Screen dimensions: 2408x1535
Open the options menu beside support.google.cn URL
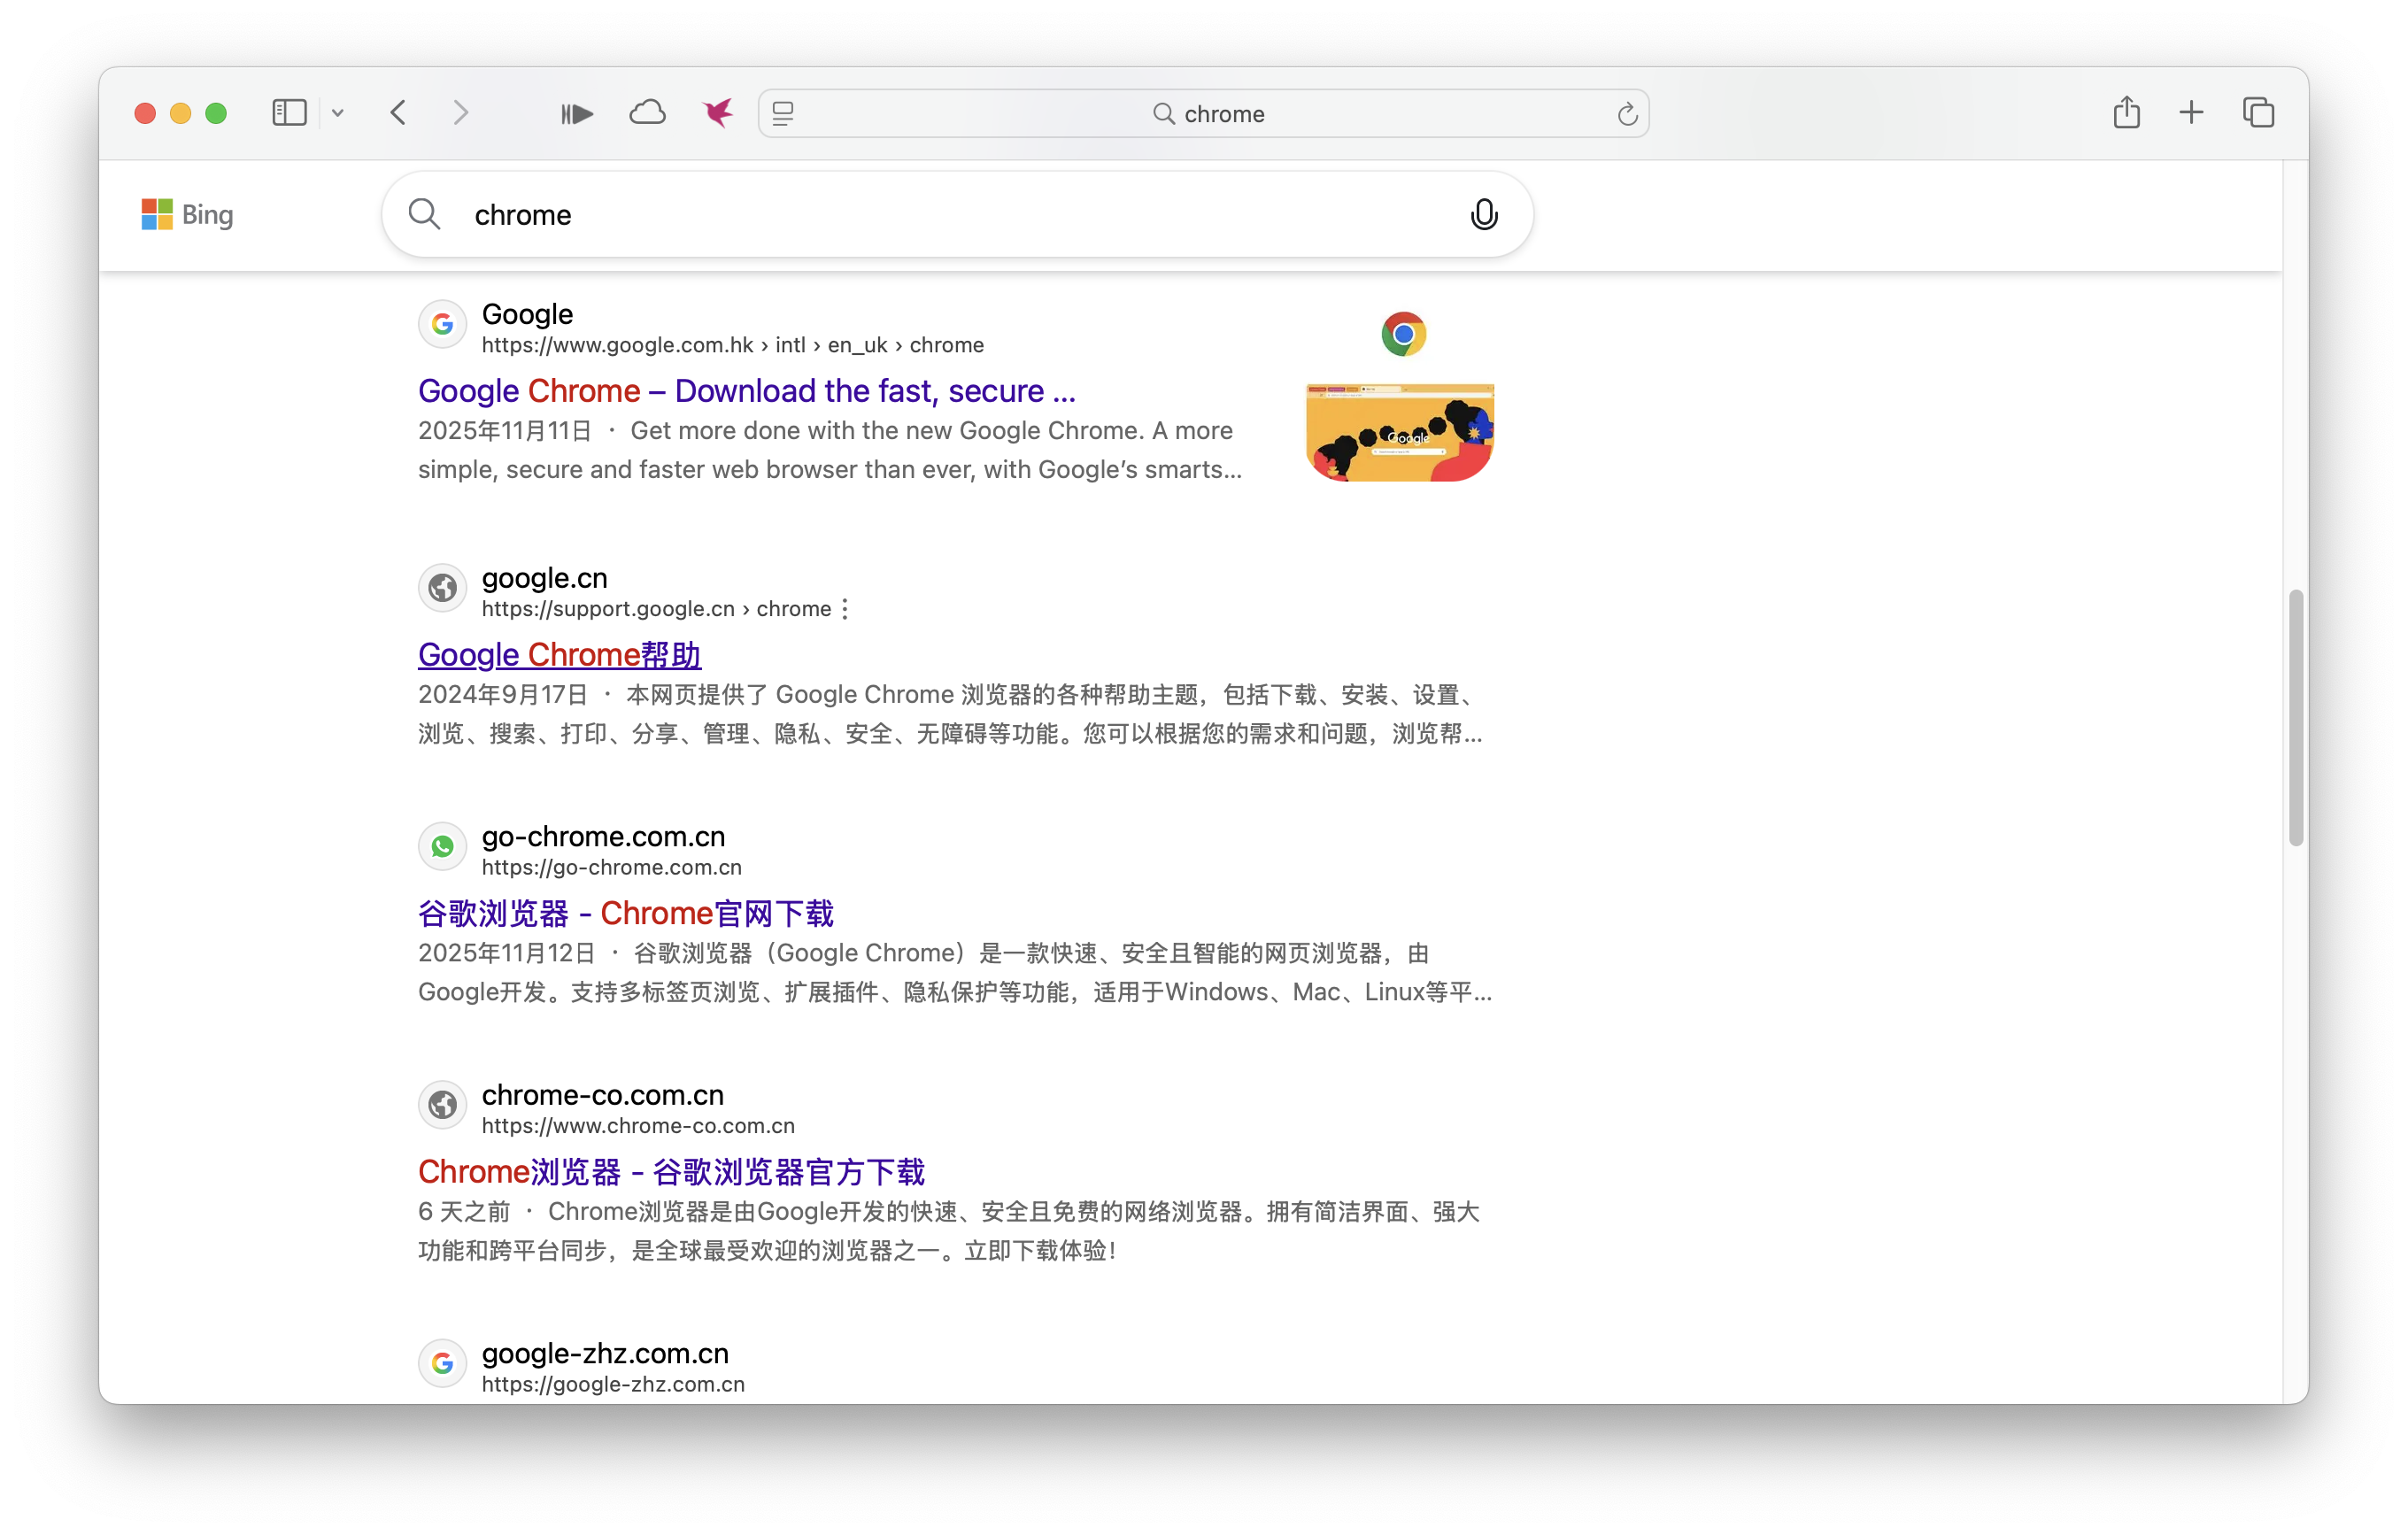pos(846,608)
